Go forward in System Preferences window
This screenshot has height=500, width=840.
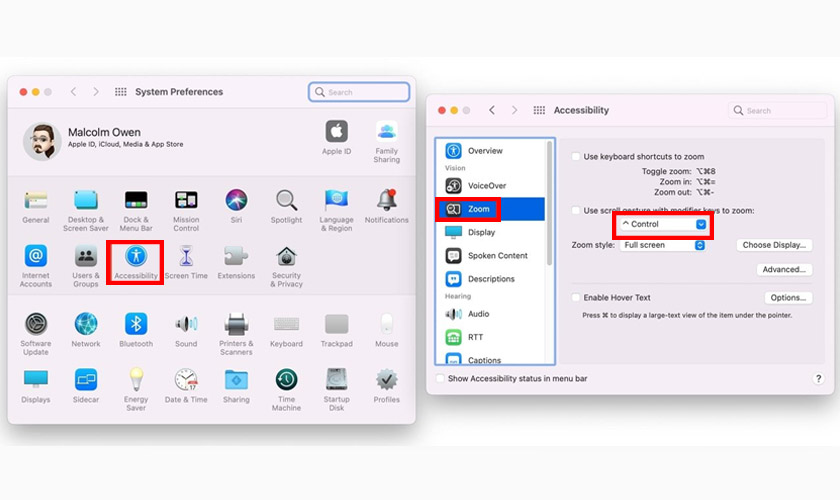pyautogui.click(x=96, y=92)
